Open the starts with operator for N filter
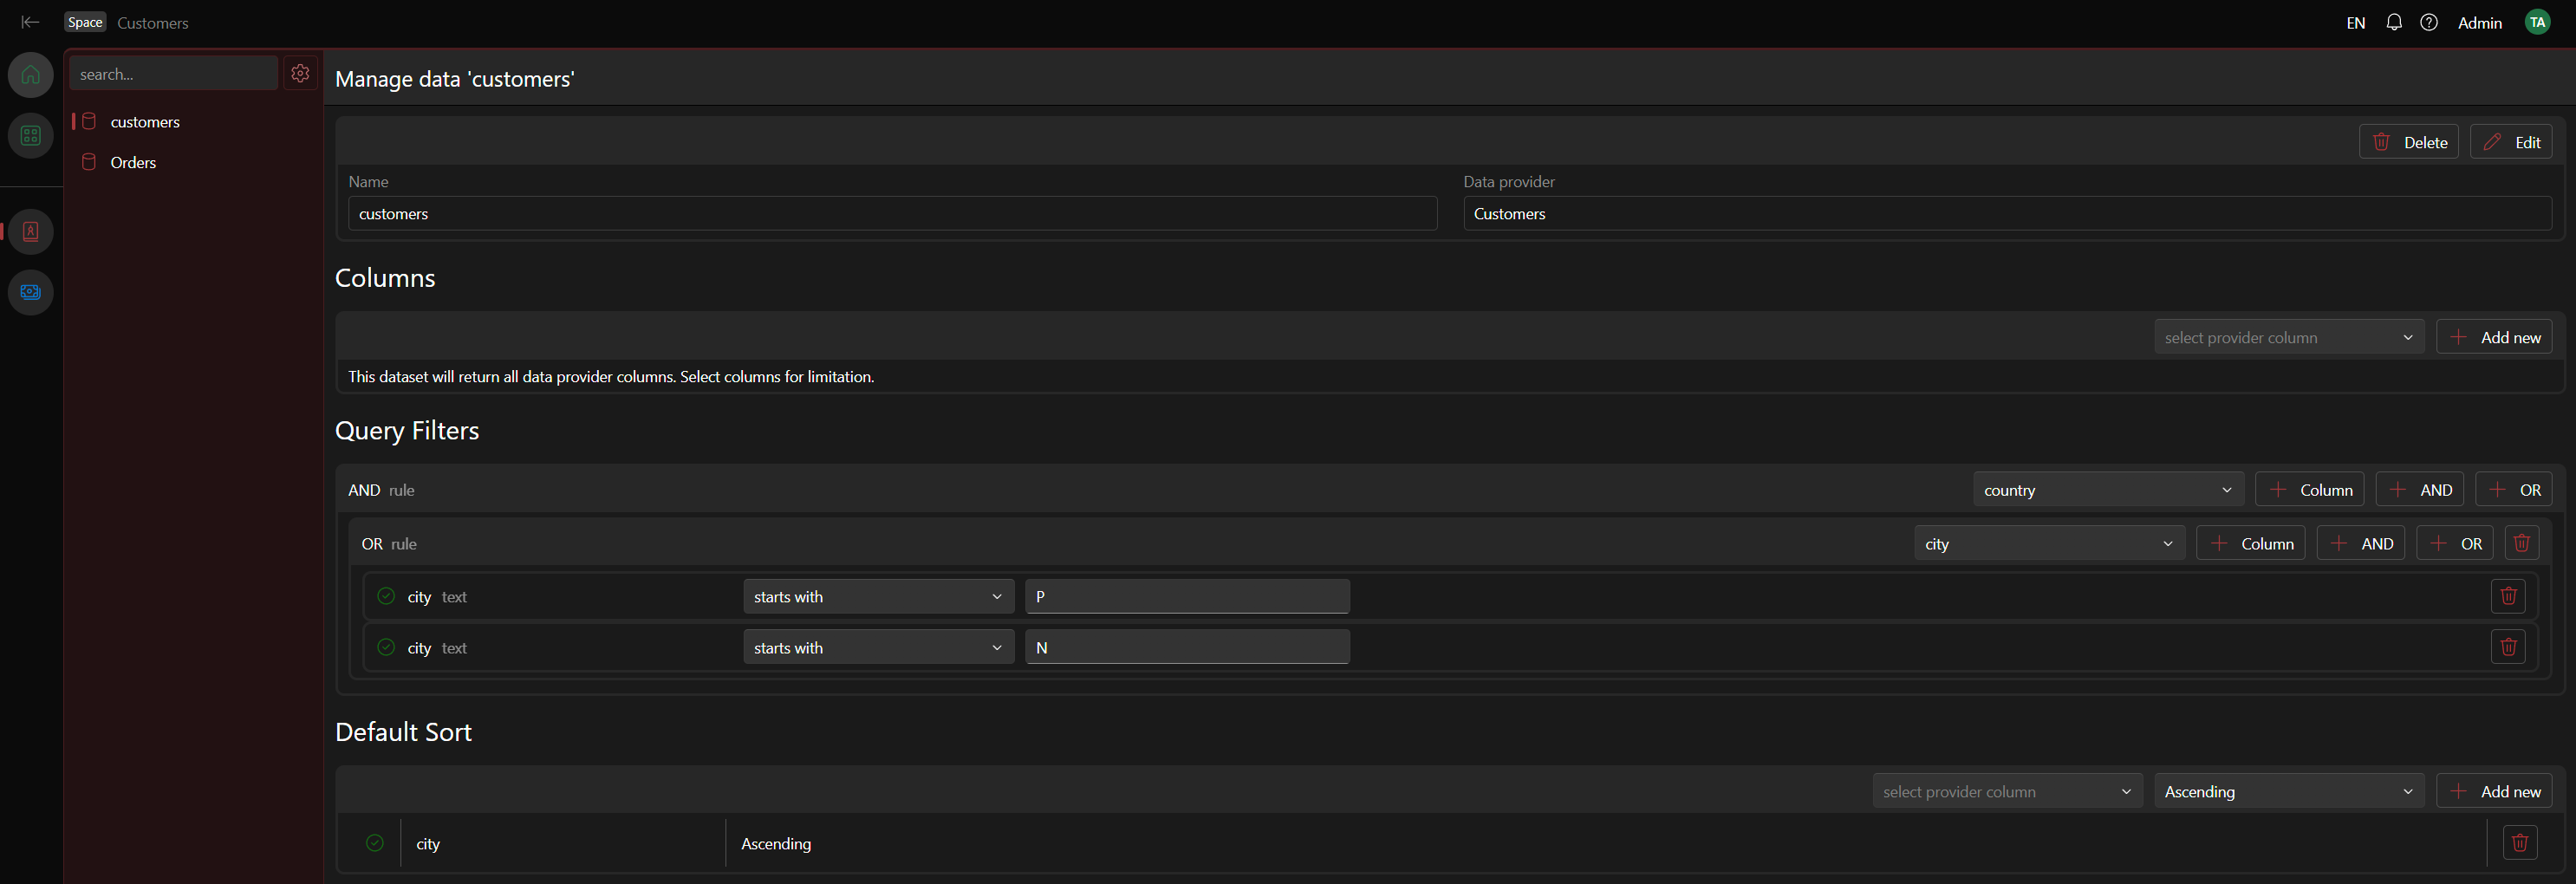This screenshot has height=884, width=2576. click(x=878, y=647)
